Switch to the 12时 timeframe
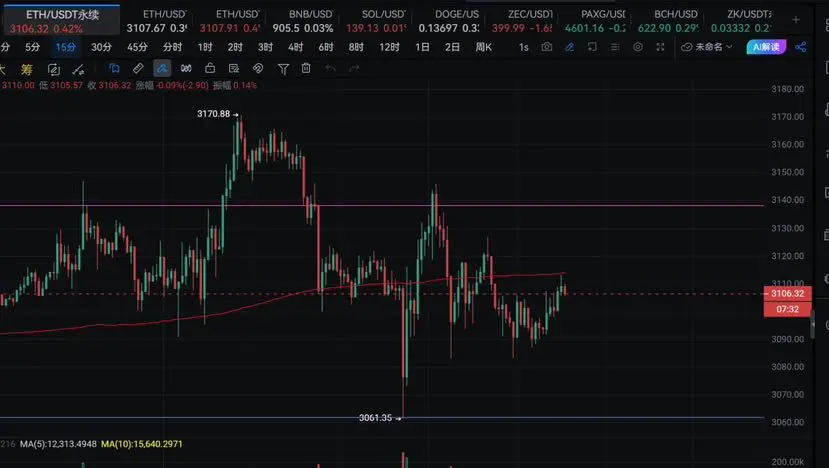The height and width of the screenshot is (468, 829). tap(390, 47)
